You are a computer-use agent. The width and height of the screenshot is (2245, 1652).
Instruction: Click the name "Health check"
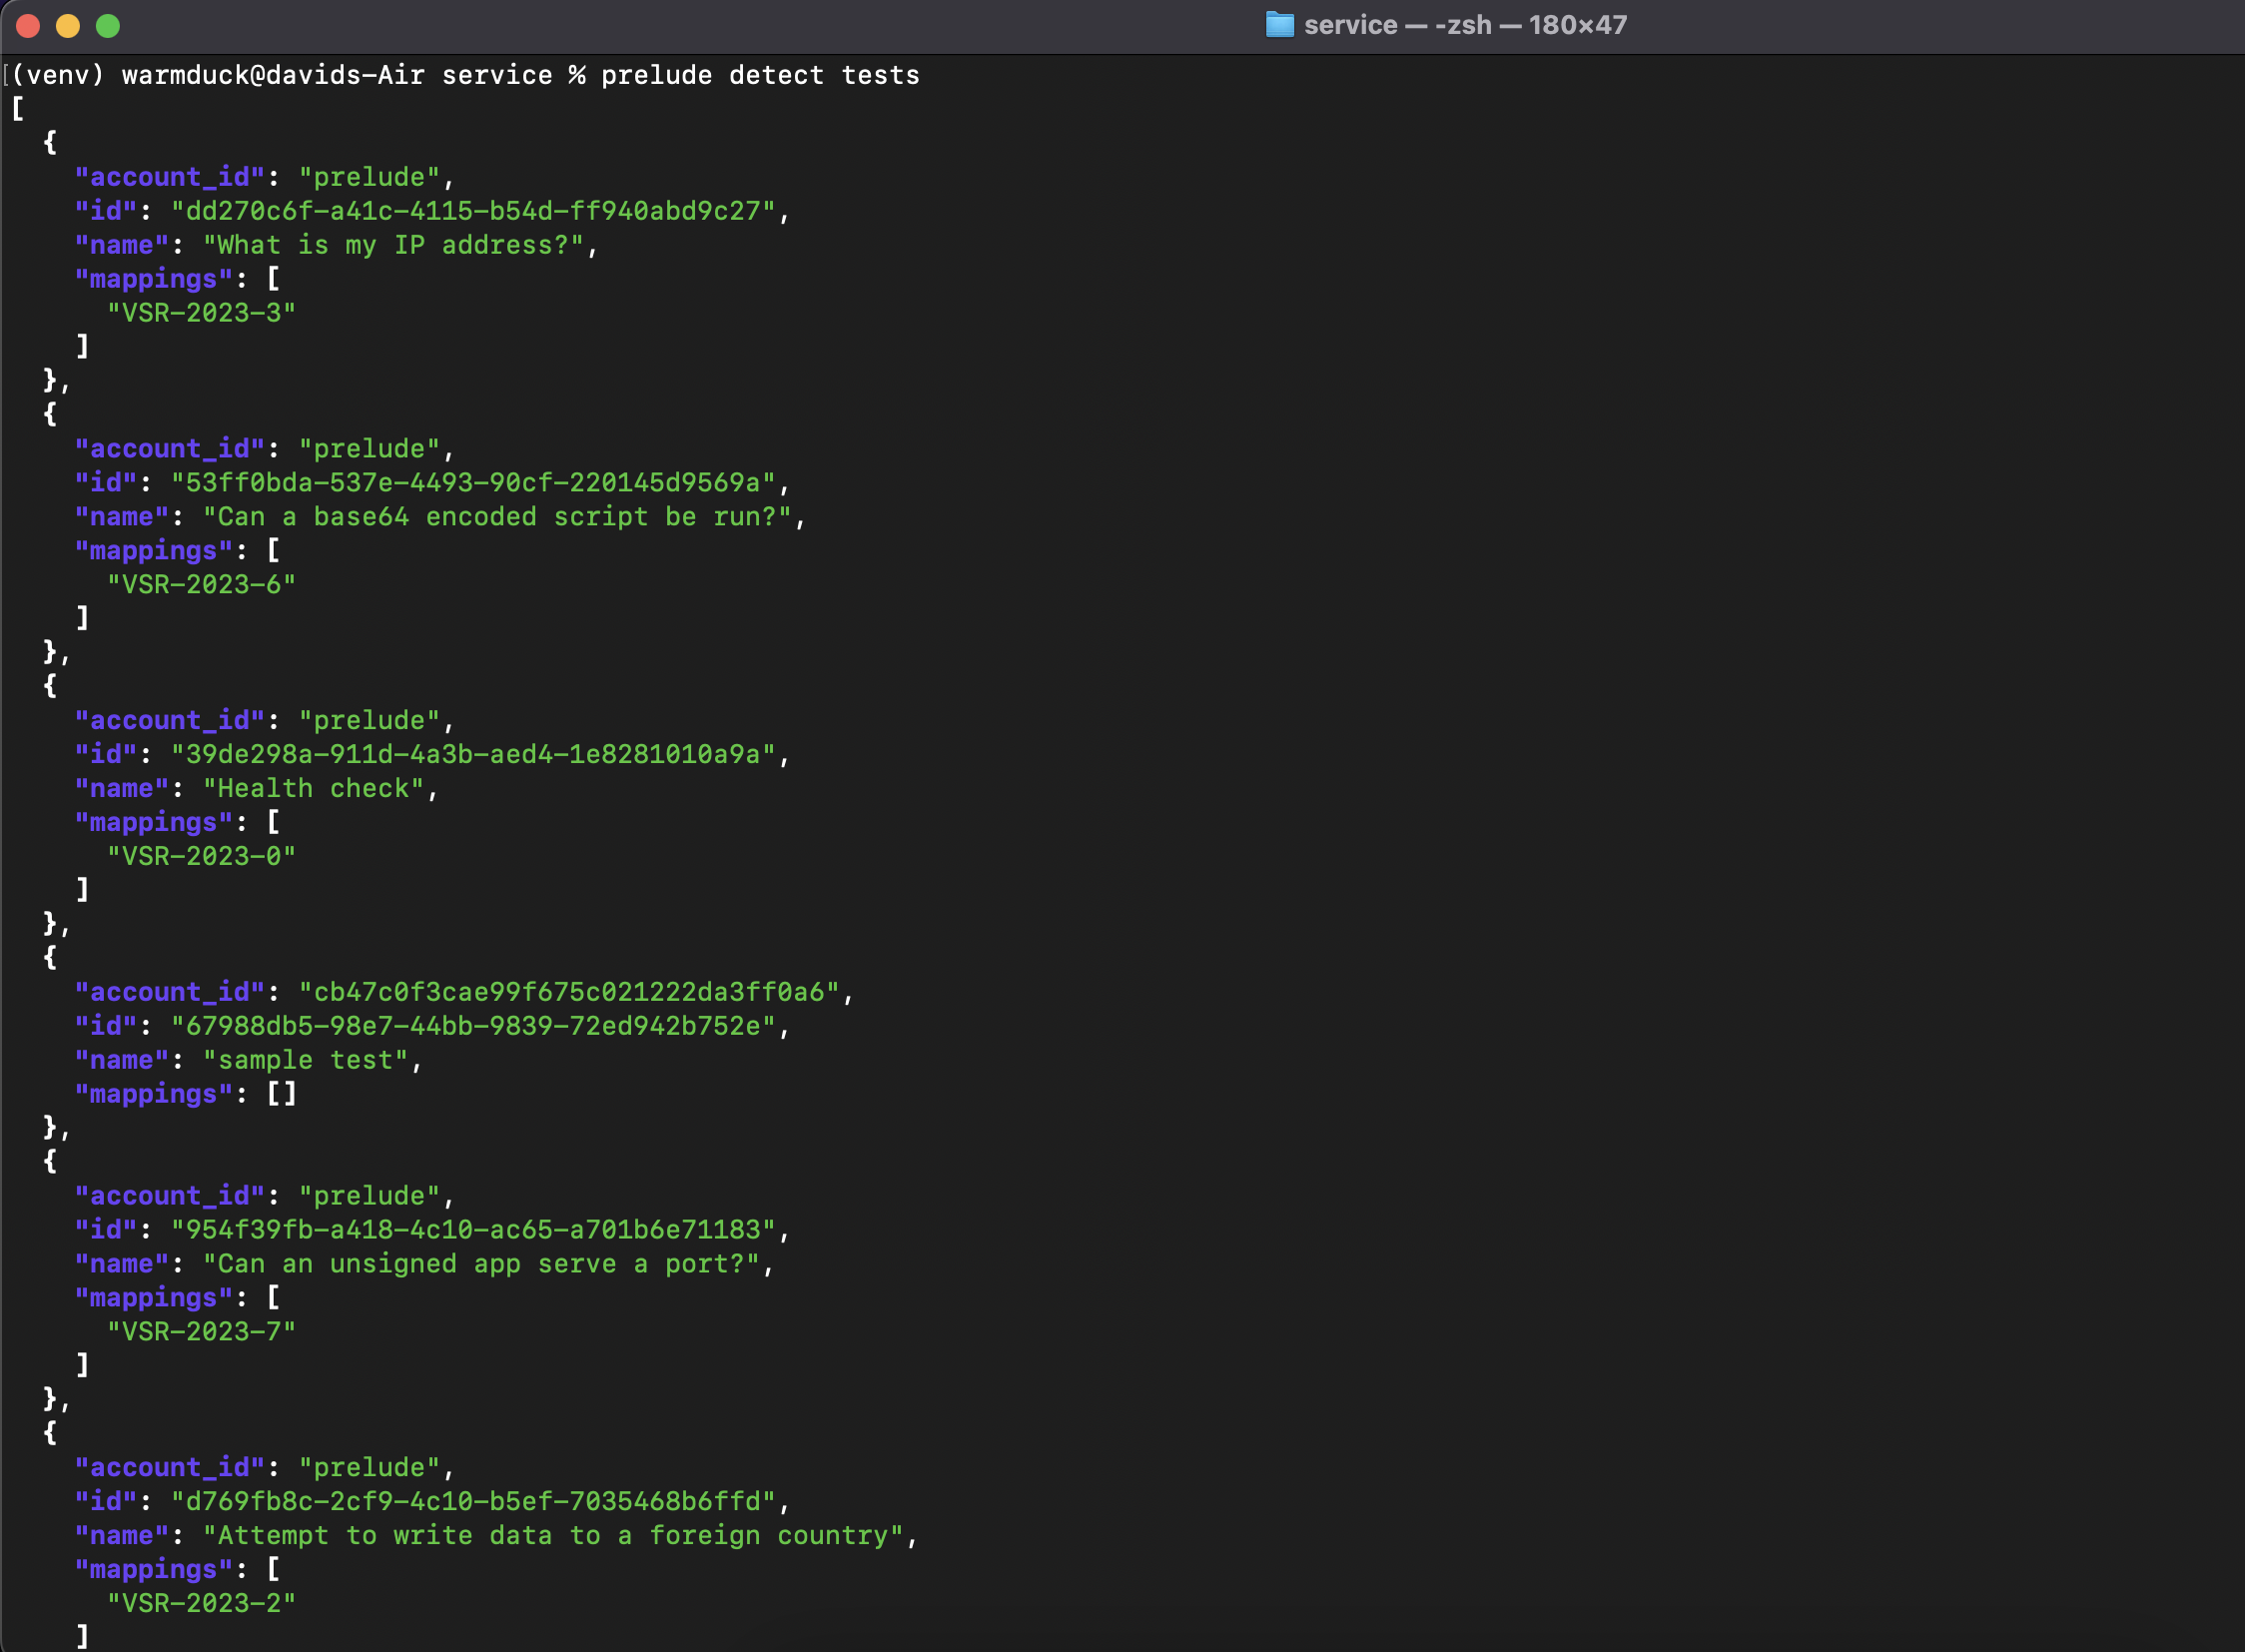coord(313,789)
